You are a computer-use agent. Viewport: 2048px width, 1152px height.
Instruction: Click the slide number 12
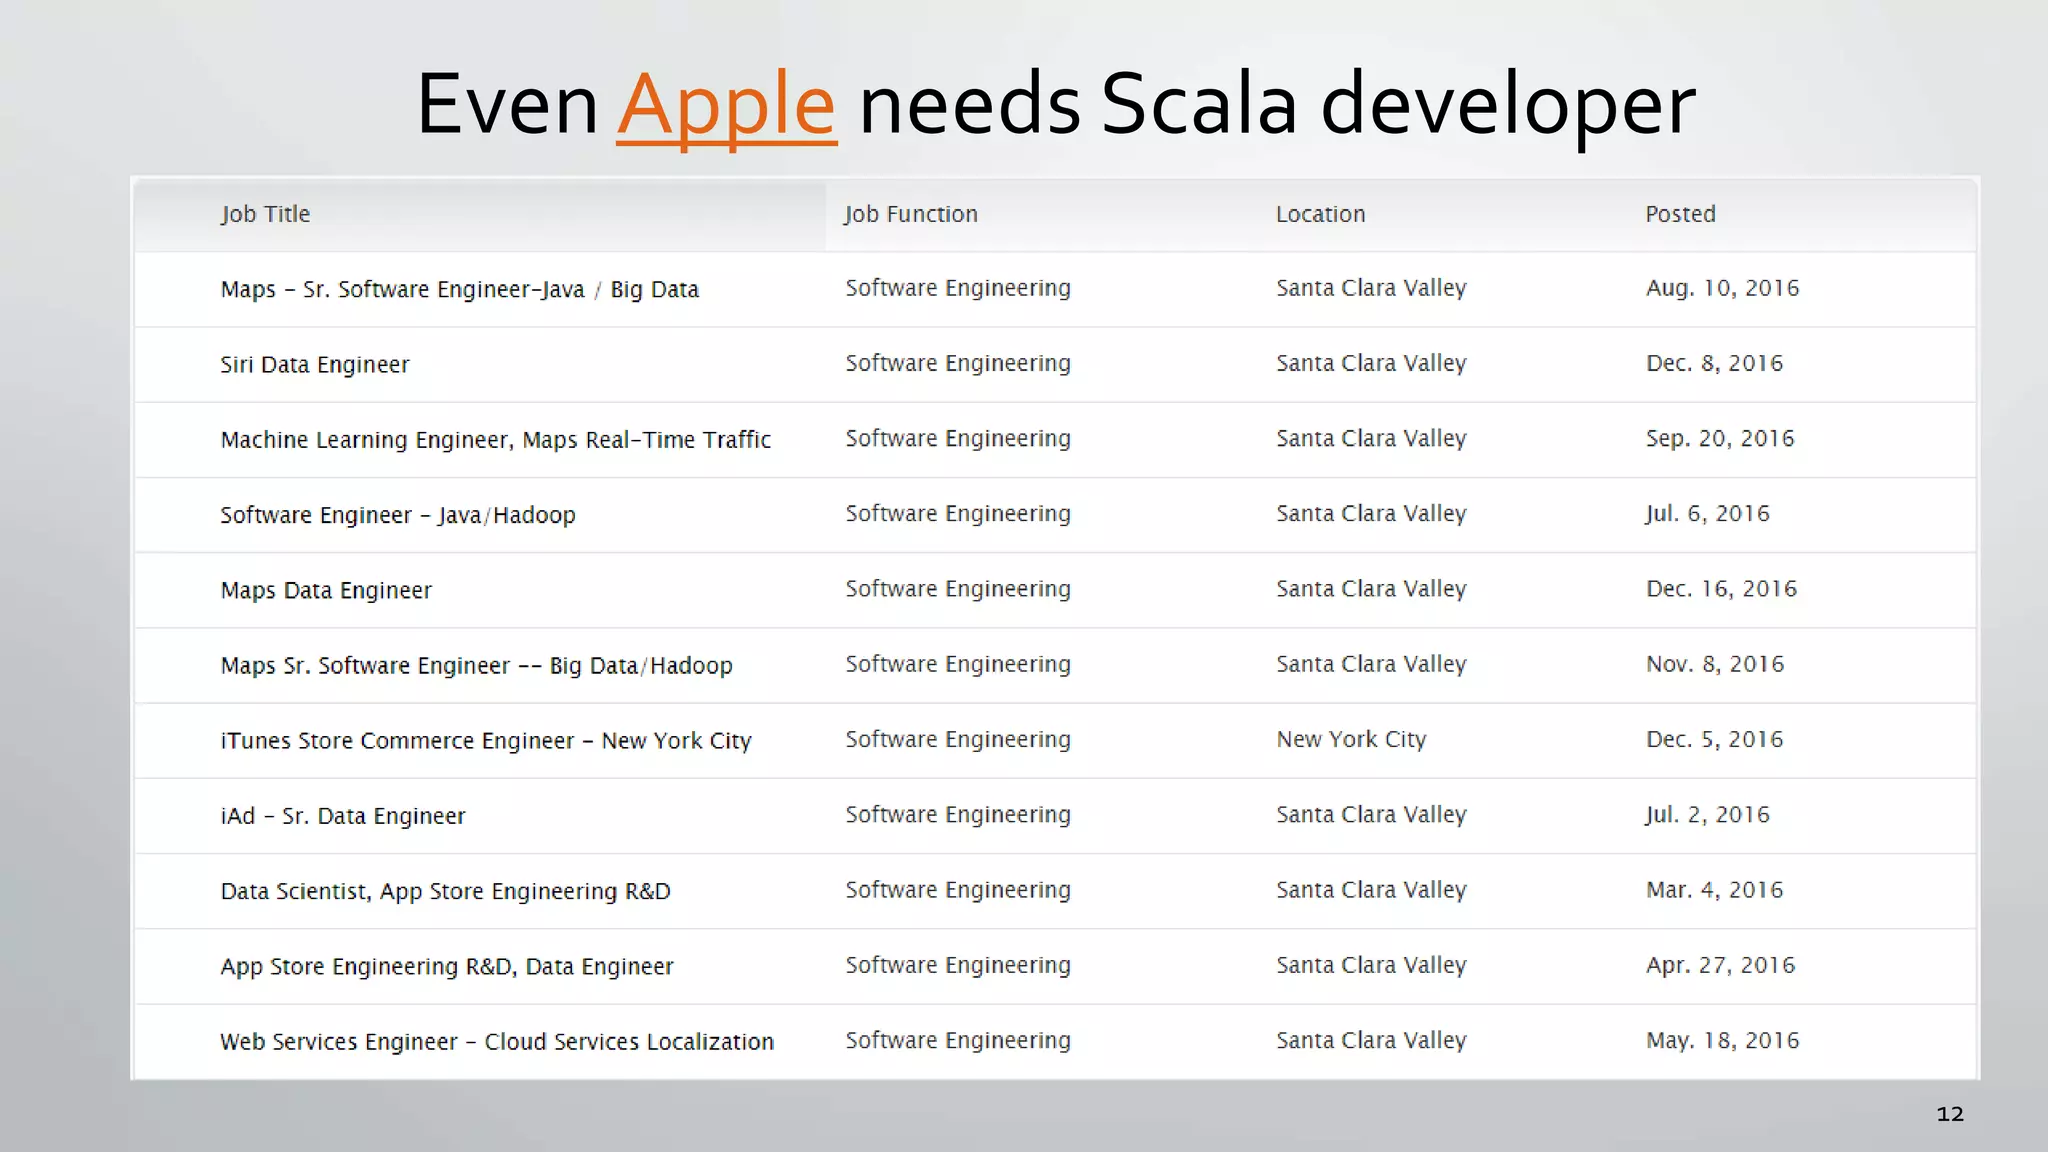pos(1949,1114)
